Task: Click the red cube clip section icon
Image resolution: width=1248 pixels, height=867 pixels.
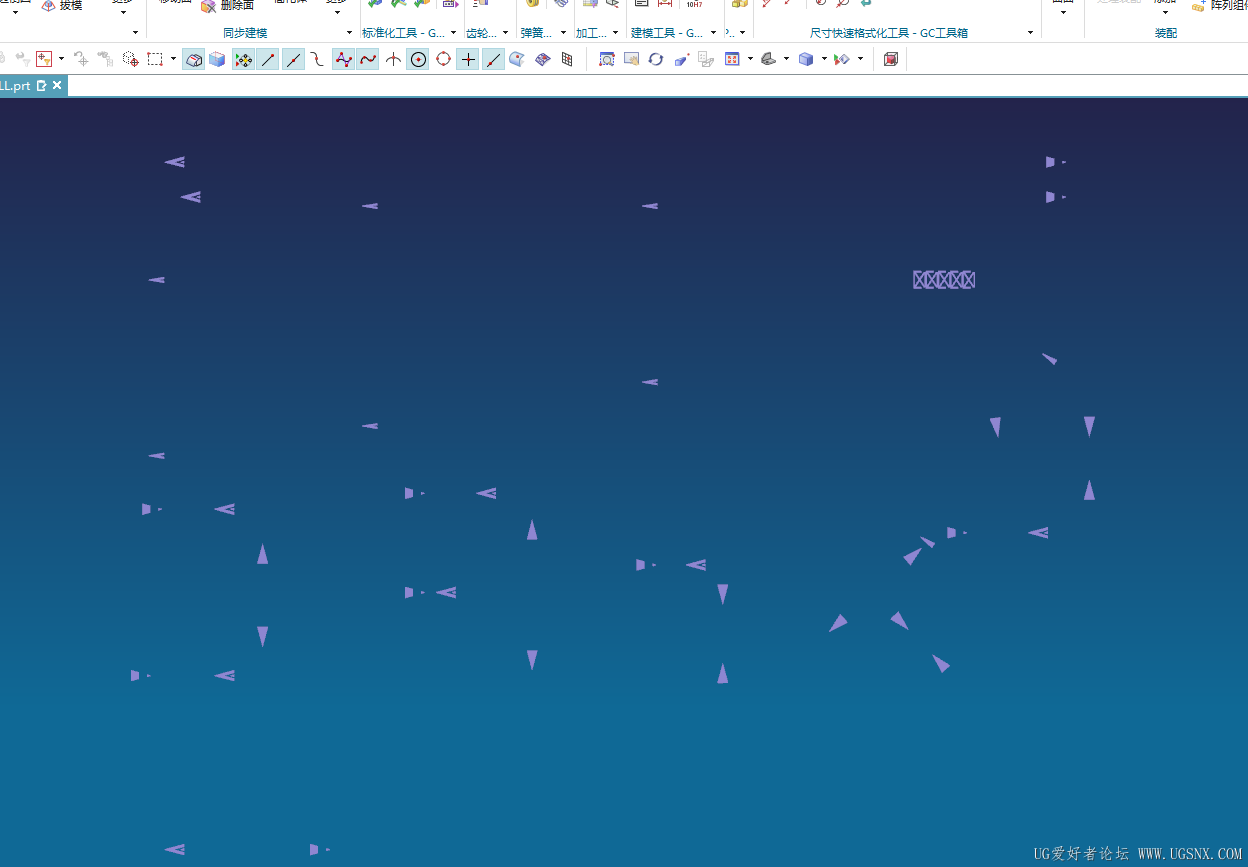Action: tap(891, 59)
